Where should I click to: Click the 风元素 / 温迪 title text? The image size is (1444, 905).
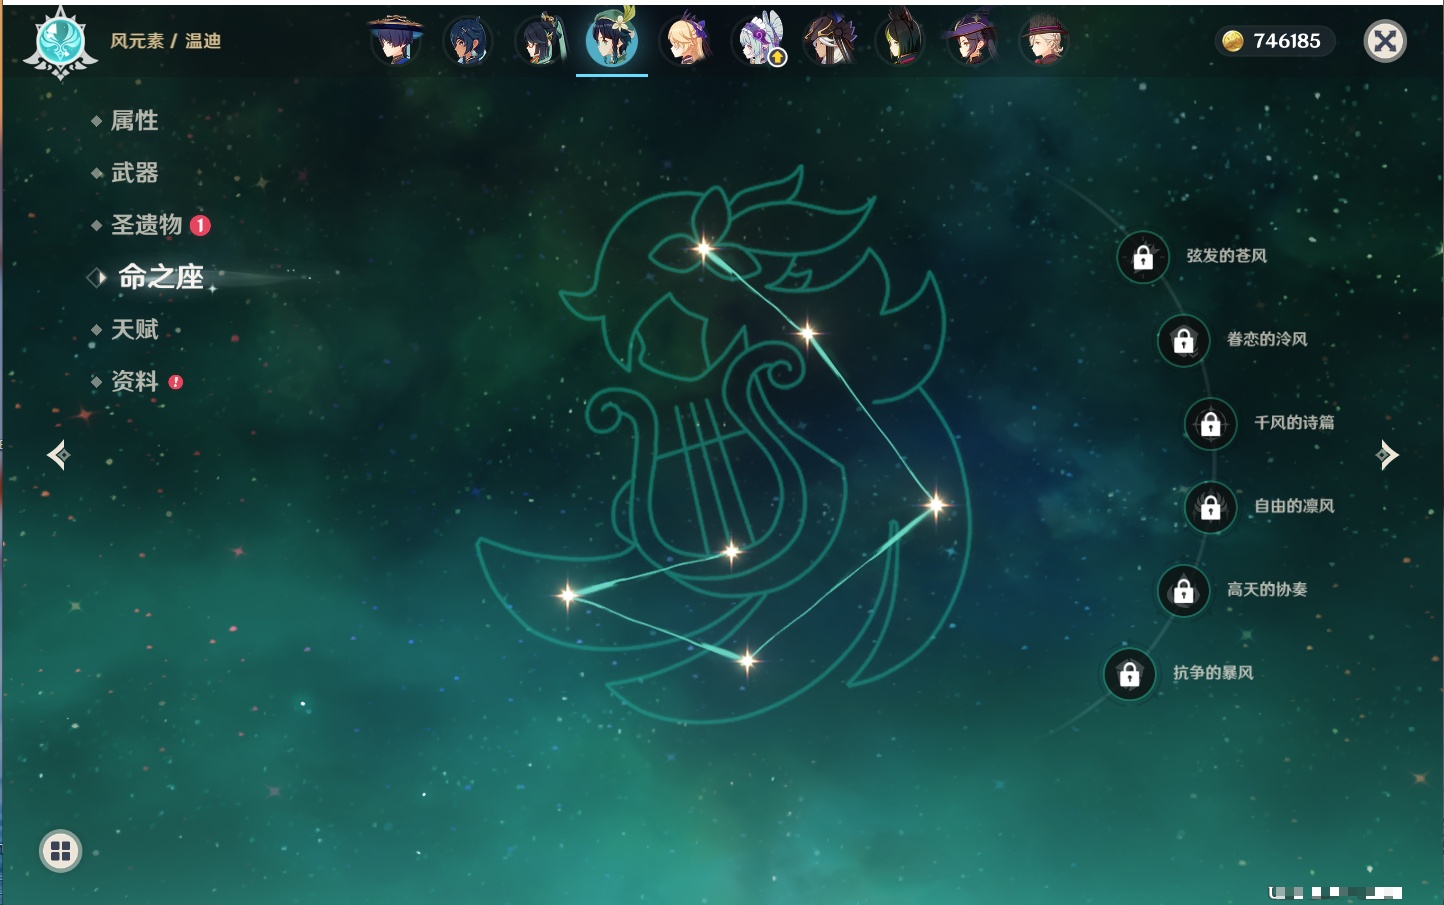tap(166, 41)
